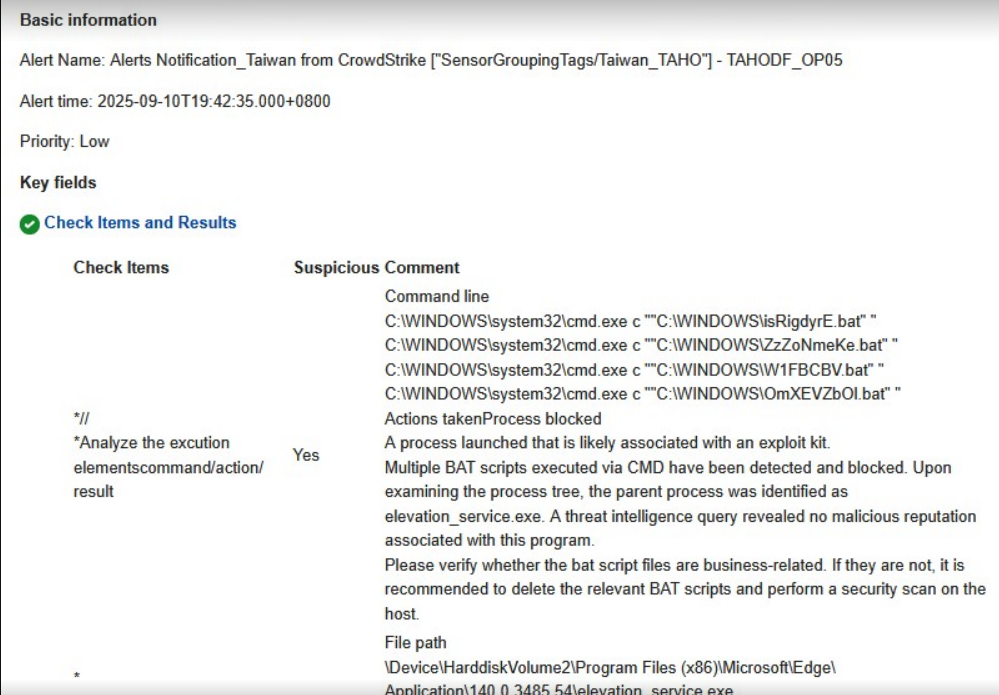
Task: Click the Comment column header
Action: pyautogui.click(x=422, y=268)
